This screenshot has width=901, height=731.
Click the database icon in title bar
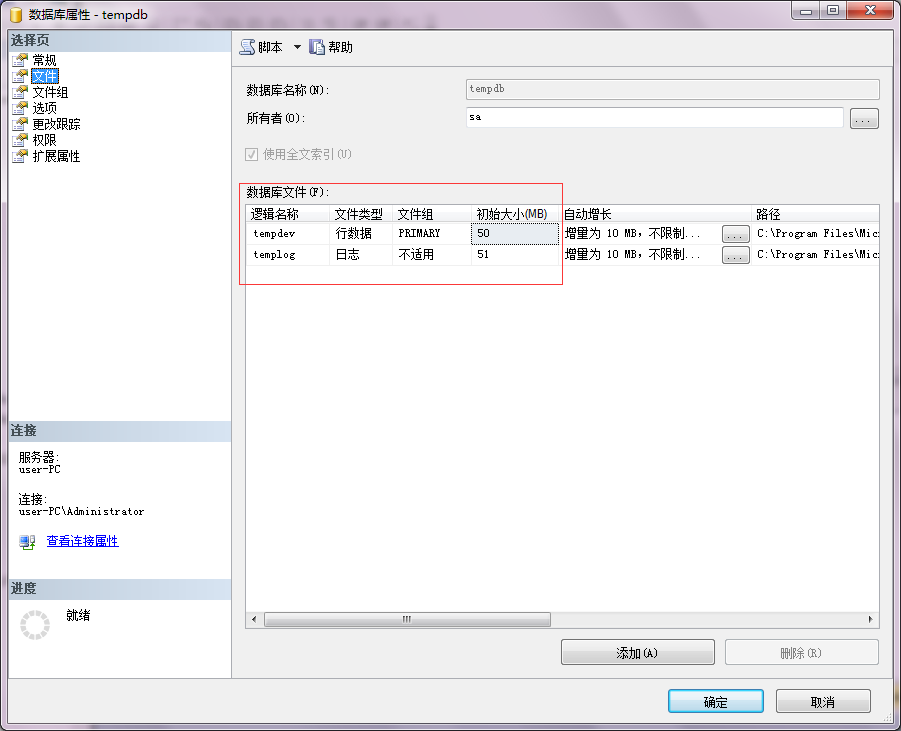point(16,15)
